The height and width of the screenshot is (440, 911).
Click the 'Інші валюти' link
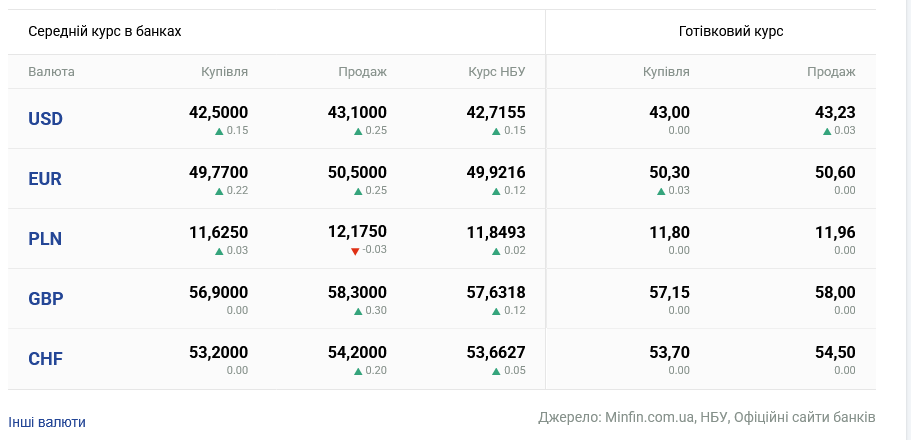click(x=47, y=422)
